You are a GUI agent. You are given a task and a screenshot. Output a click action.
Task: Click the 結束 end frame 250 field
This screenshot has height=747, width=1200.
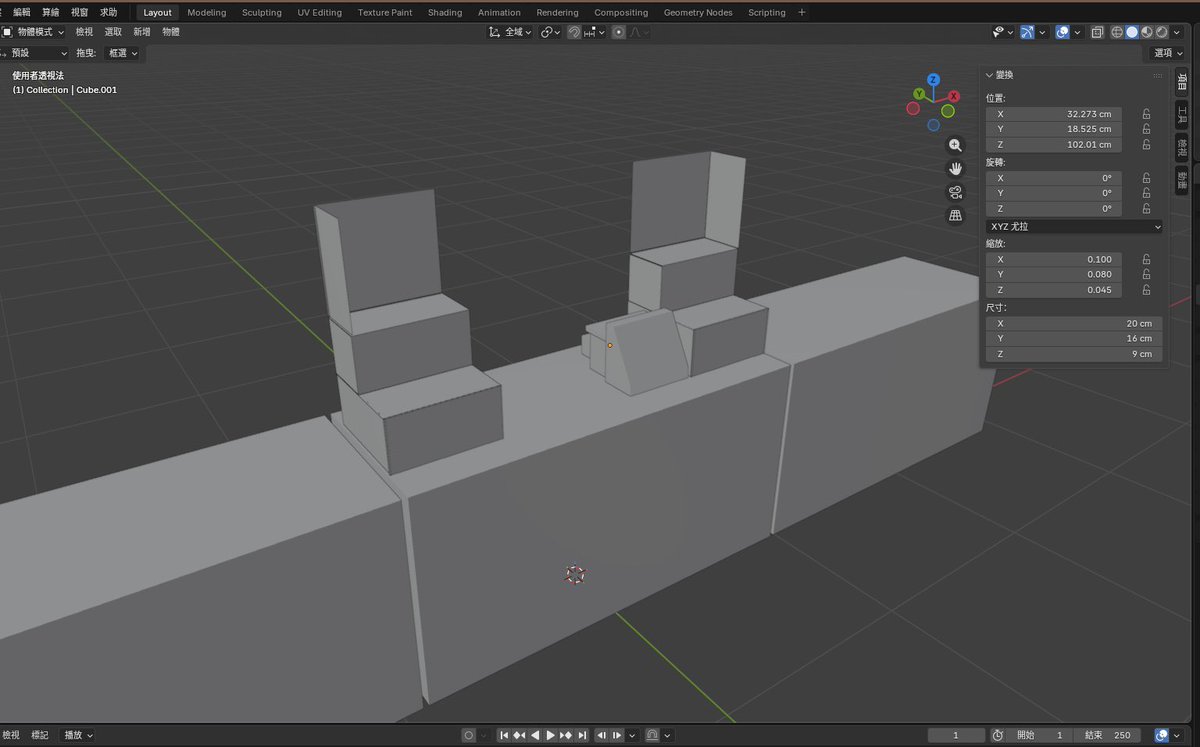click(x=1108, y=735)
